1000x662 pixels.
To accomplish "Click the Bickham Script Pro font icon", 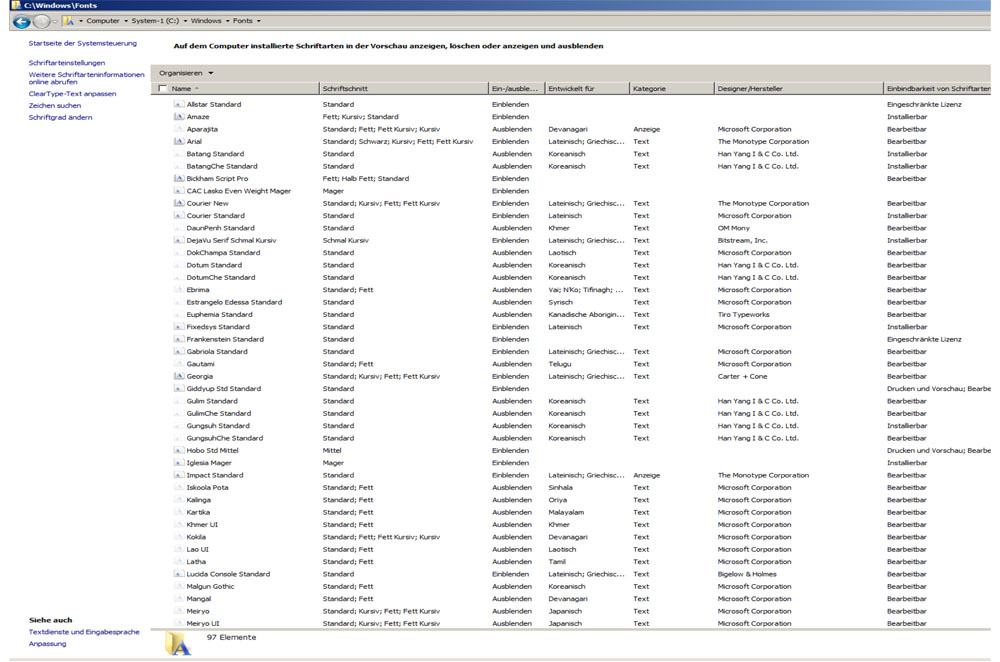I will 179,179.
